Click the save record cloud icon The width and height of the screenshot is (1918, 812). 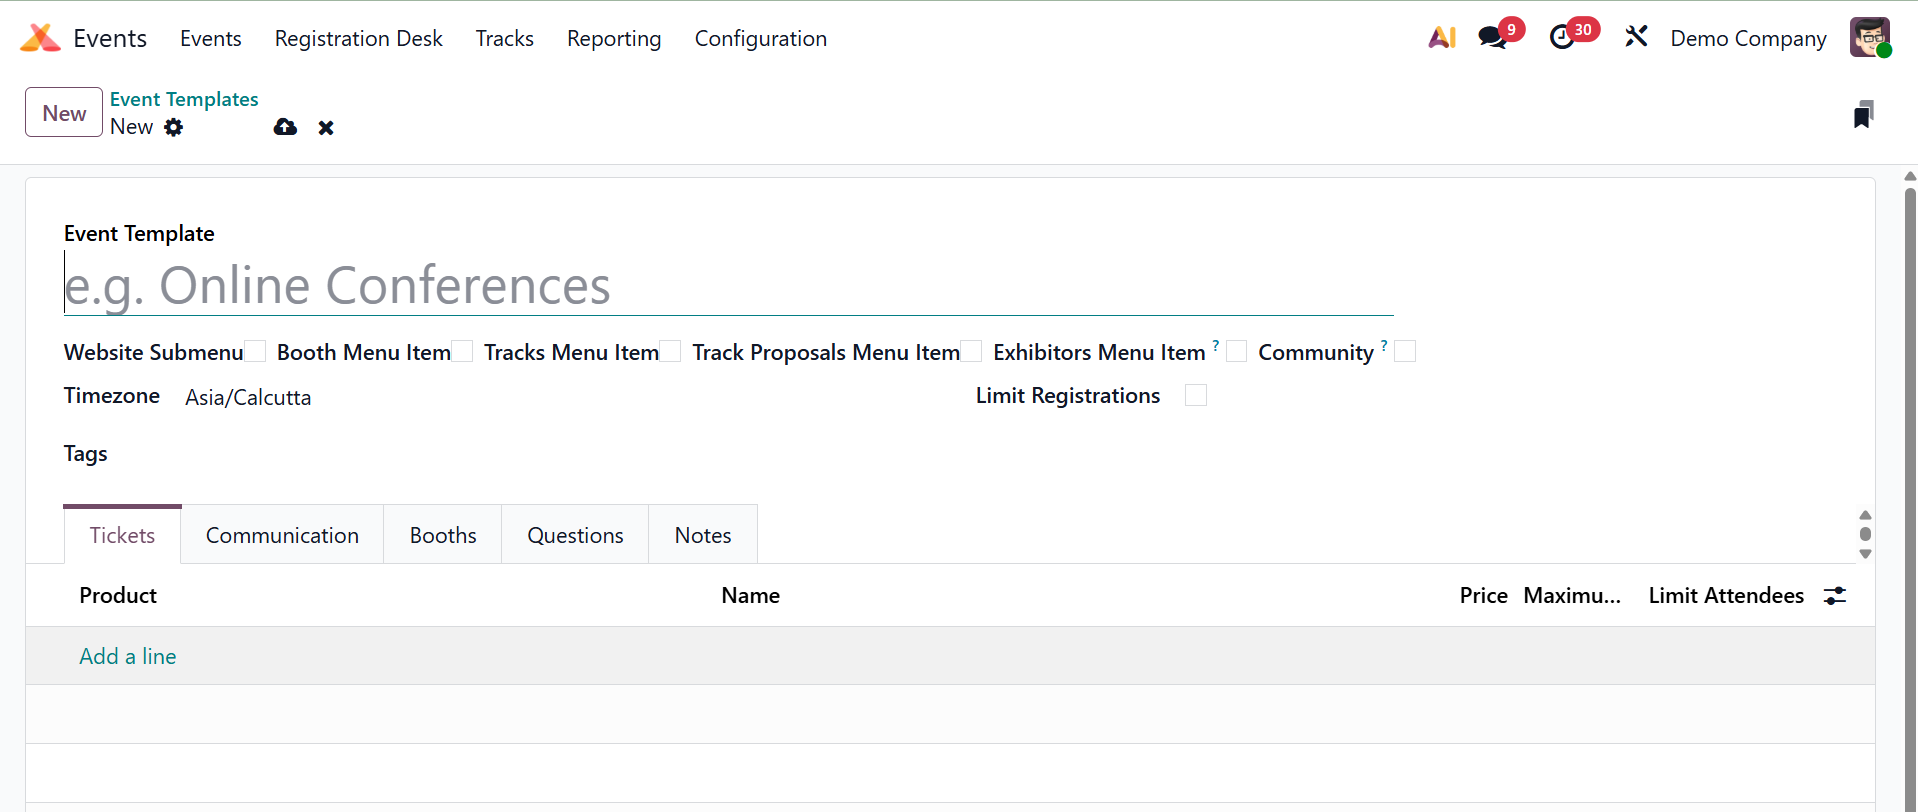[285, 127]
